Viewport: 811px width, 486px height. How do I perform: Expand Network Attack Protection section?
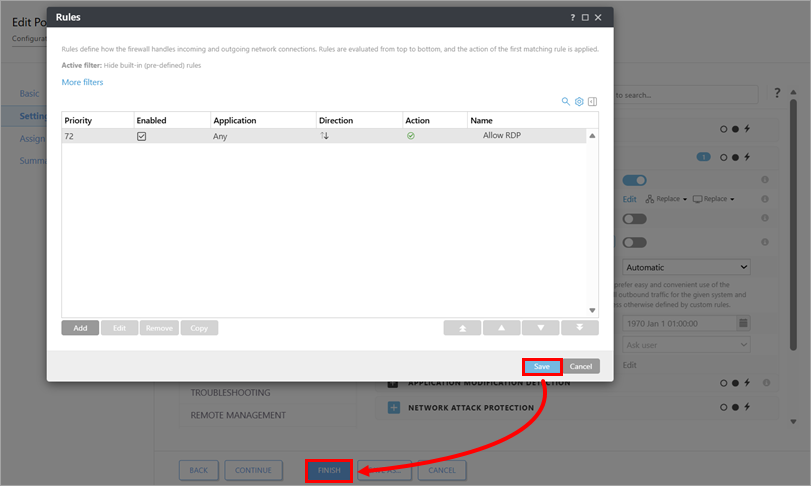coord(393,408)
